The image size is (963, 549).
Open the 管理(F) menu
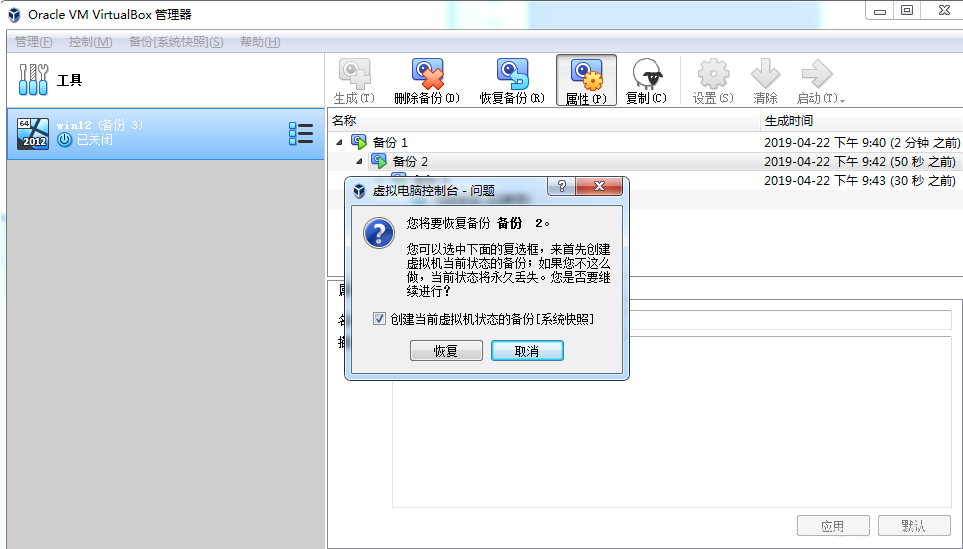pos(33,42)
